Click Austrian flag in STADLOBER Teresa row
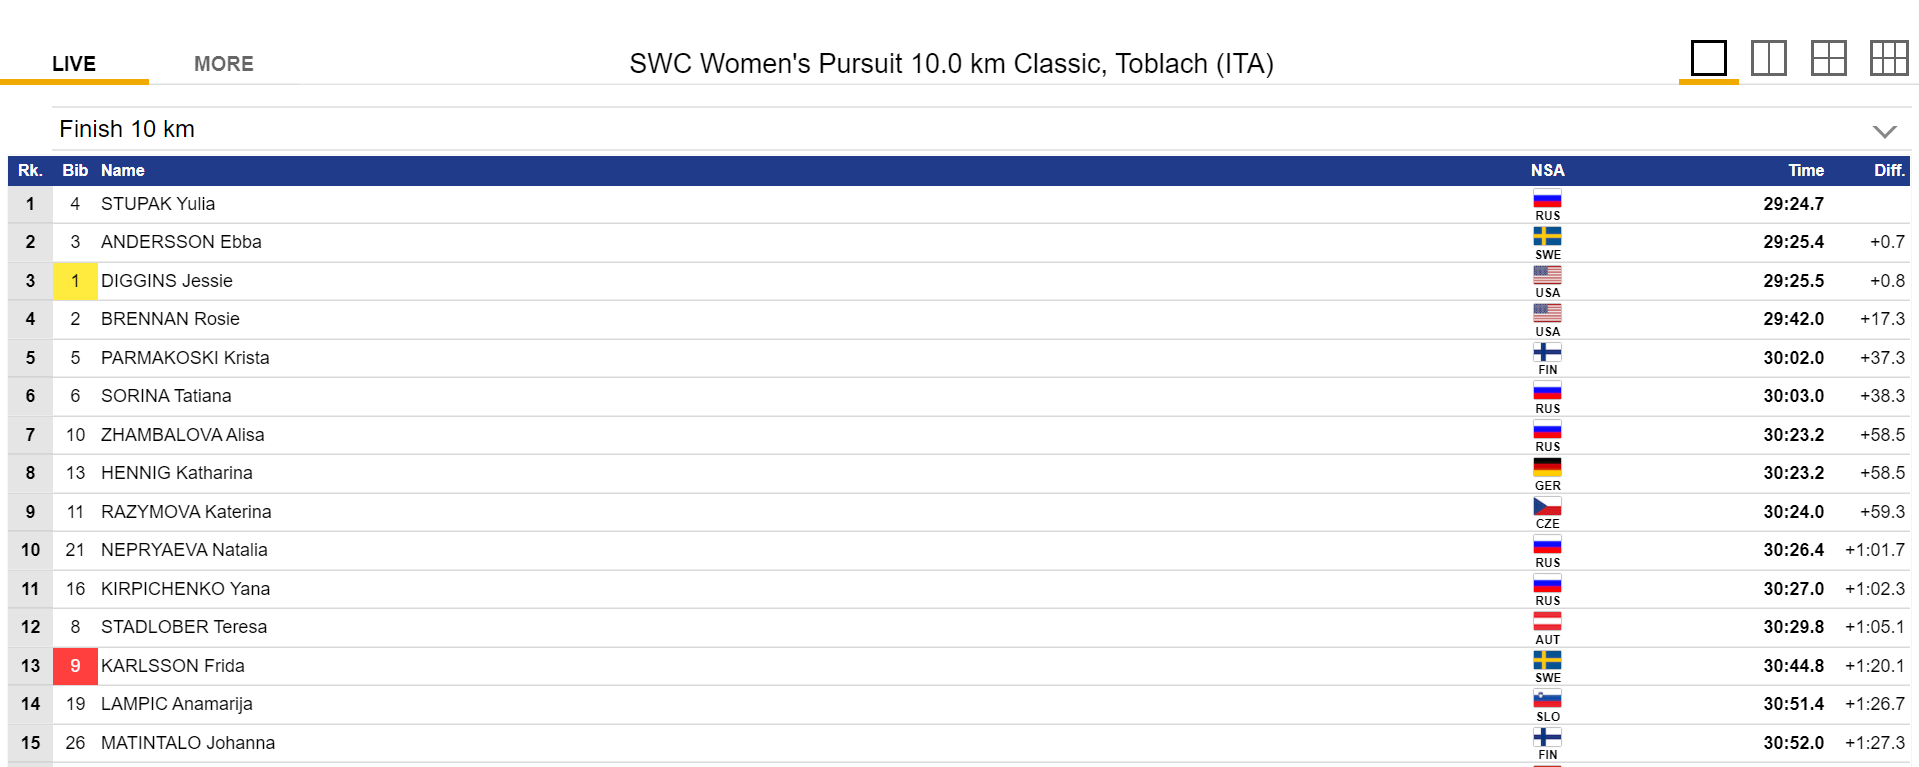The height and width of the screenshot is (767, 1919). pos(1547,622)
